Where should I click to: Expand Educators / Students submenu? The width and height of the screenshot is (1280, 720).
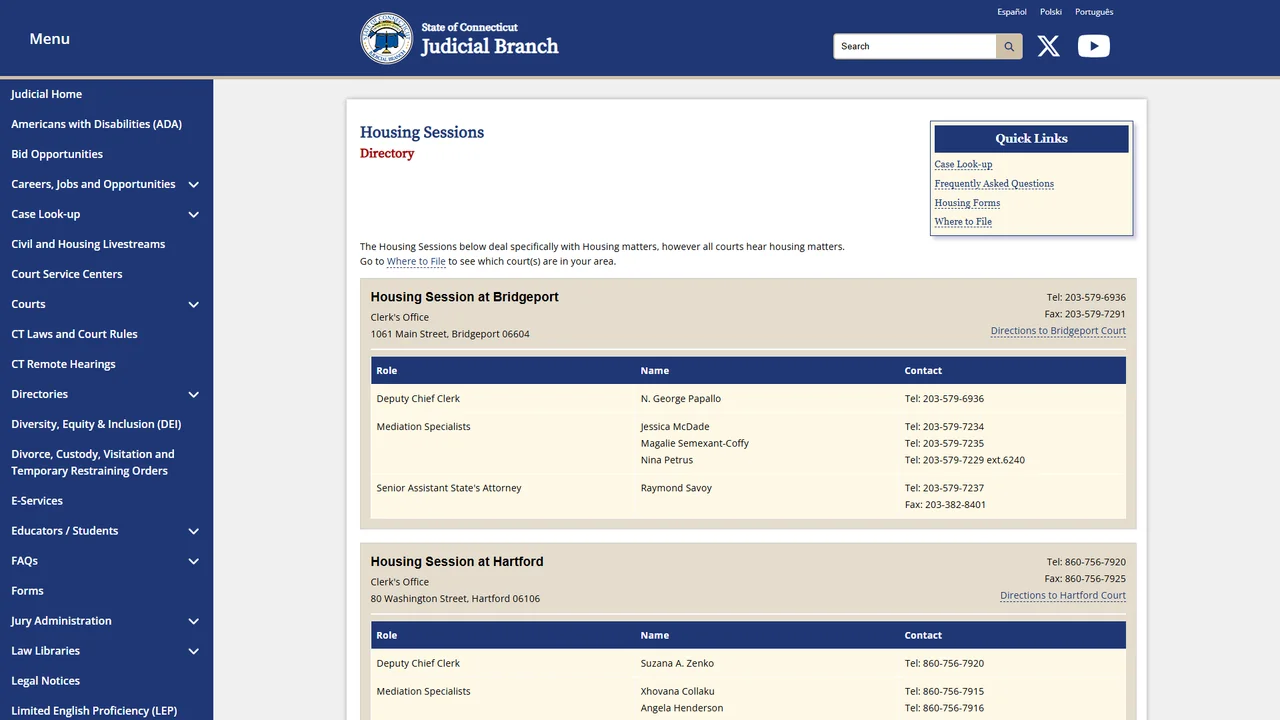coord(194,531)
